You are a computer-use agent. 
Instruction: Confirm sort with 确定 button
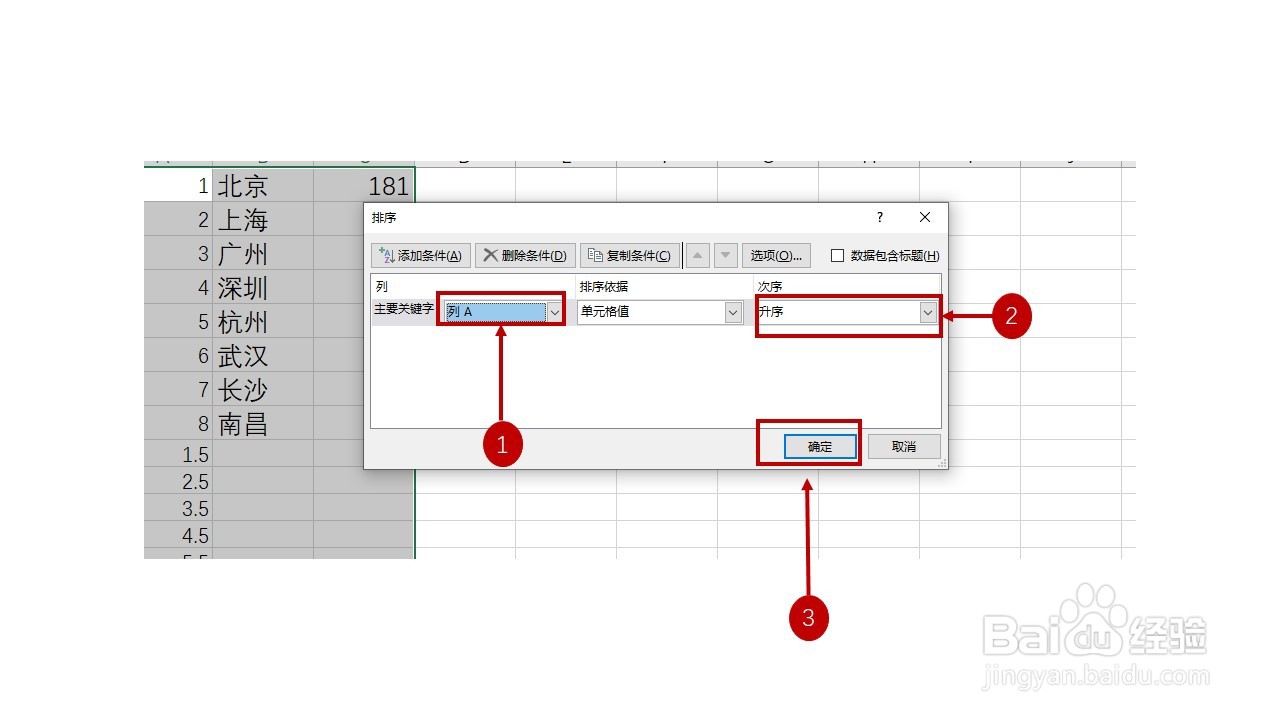820,446
